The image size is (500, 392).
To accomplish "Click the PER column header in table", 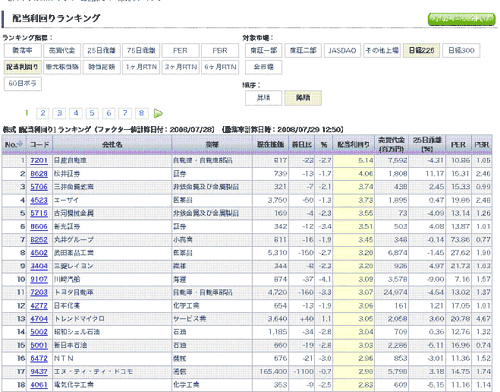I will pos(459,145).
